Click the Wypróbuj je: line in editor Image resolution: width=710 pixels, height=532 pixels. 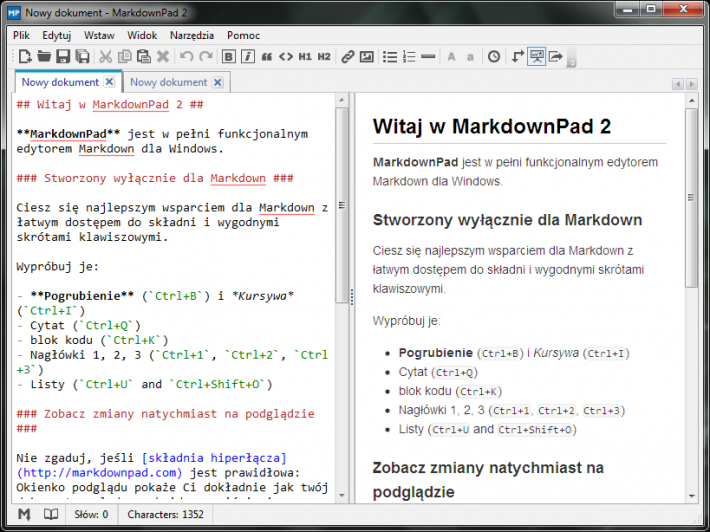click(x=58, y=267)
